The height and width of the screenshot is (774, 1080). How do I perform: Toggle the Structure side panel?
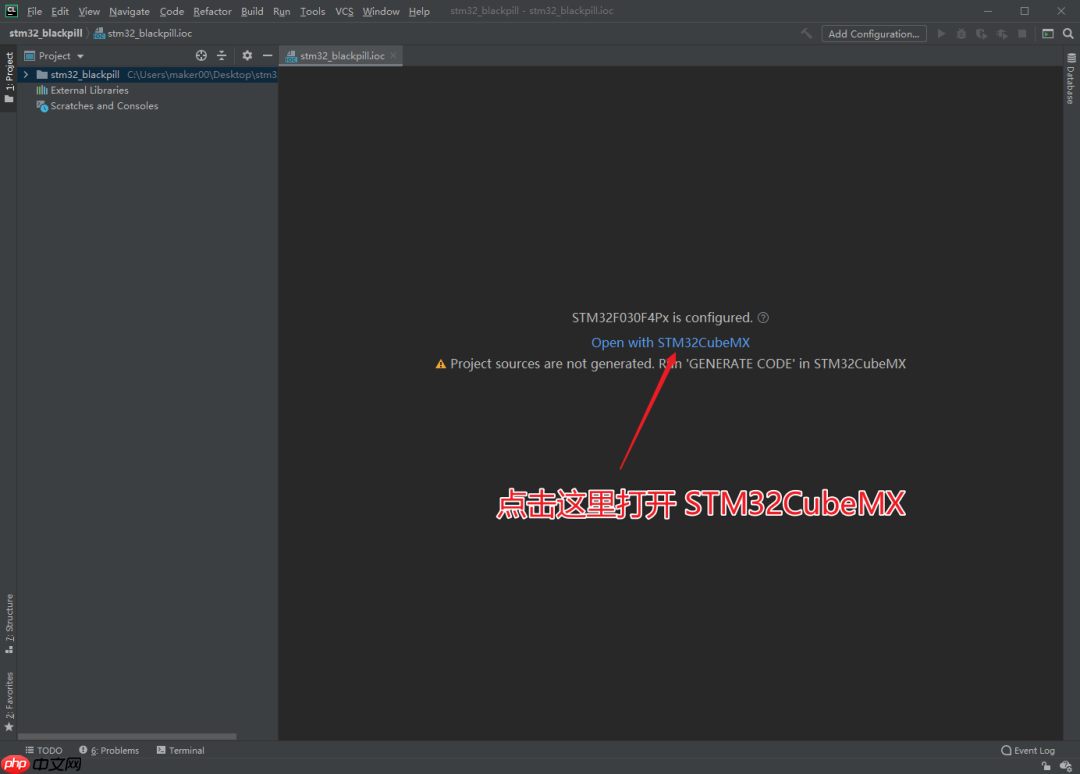tap(9, 622)
